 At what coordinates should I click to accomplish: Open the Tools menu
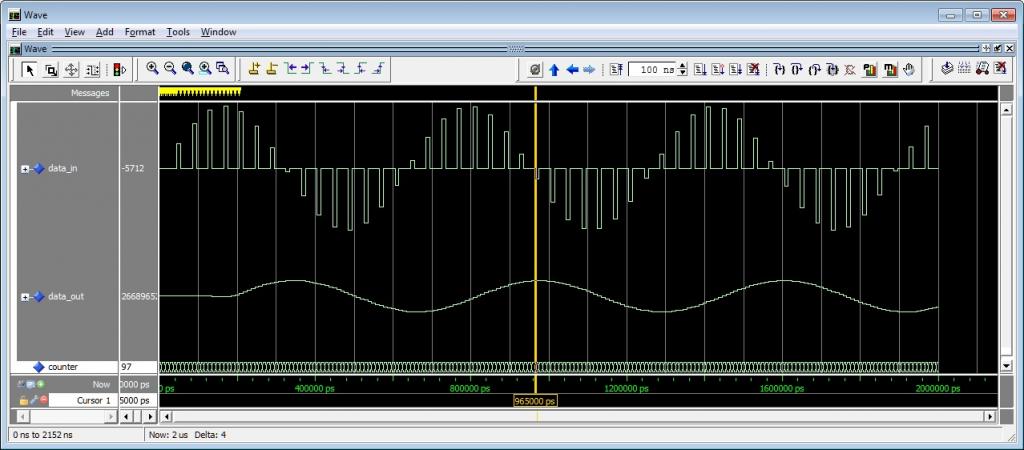[178, 32]
